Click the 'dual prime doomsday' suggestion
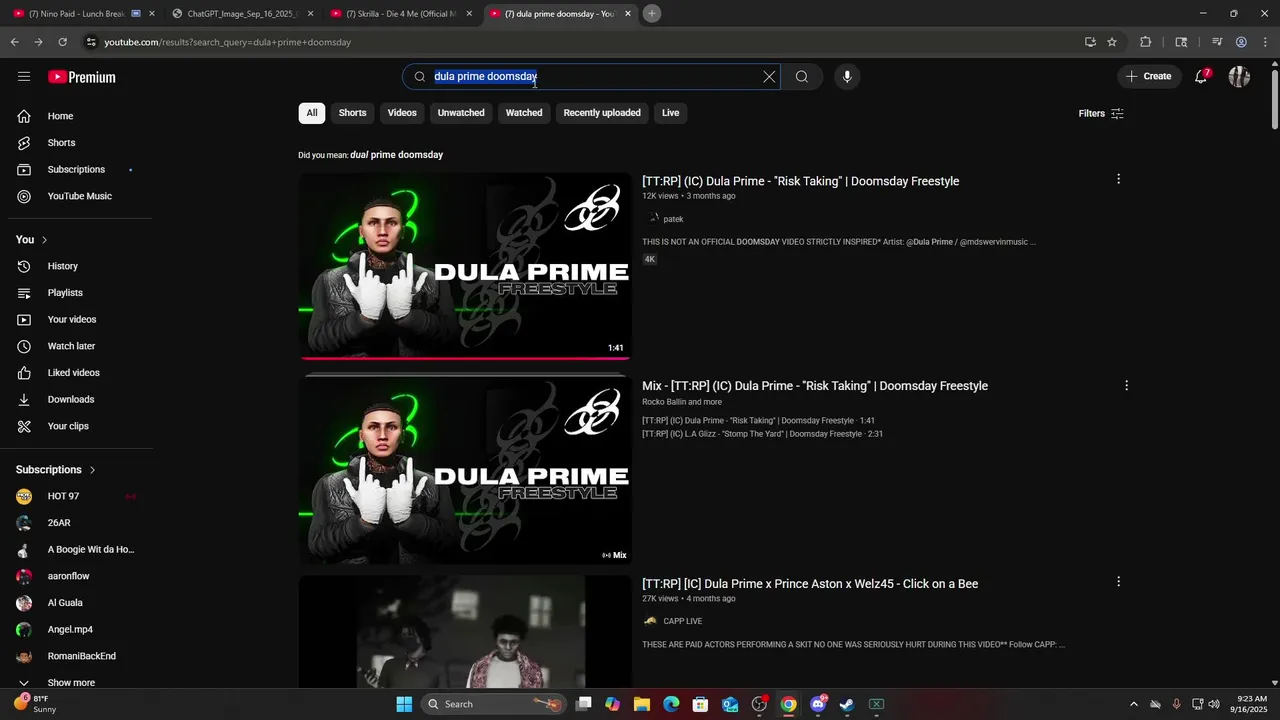 (x=396, y=155)
